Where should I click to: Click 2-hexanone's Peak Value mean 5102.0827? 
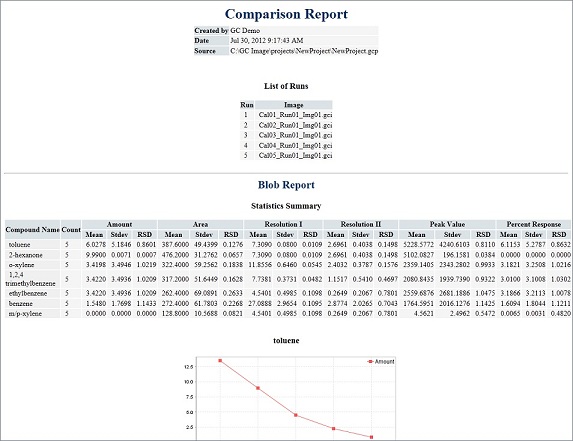click(418, 255)
